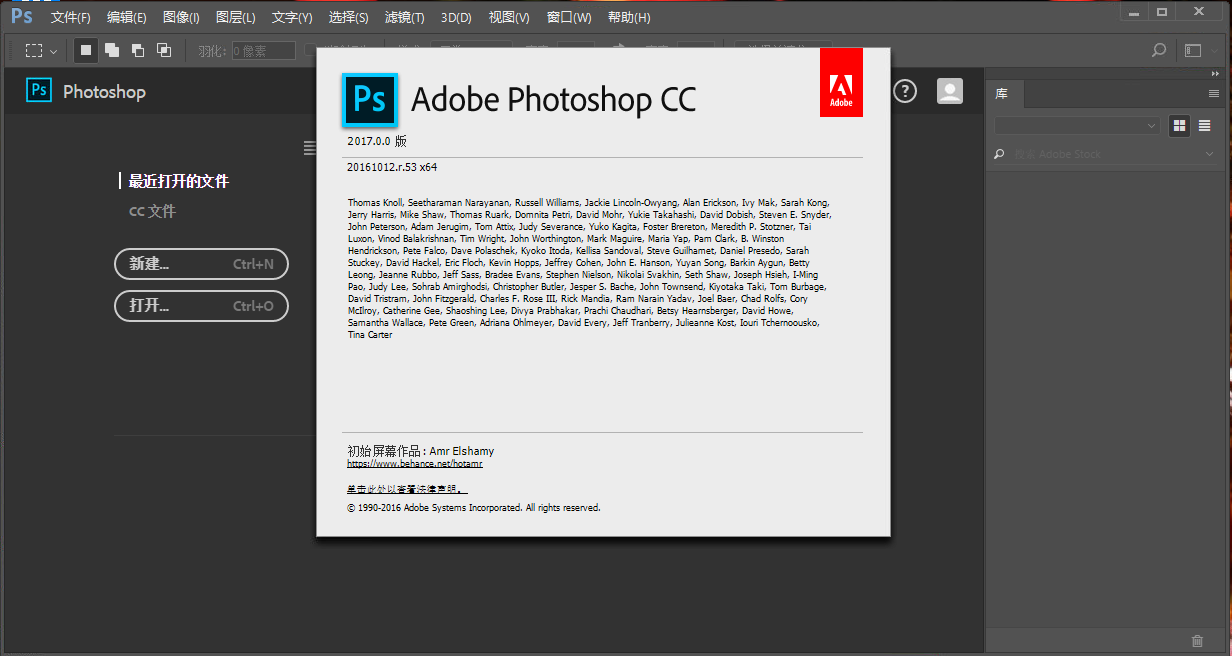Open the library selection dropdown
The image size is (1232, 656).
point(1076,126)
